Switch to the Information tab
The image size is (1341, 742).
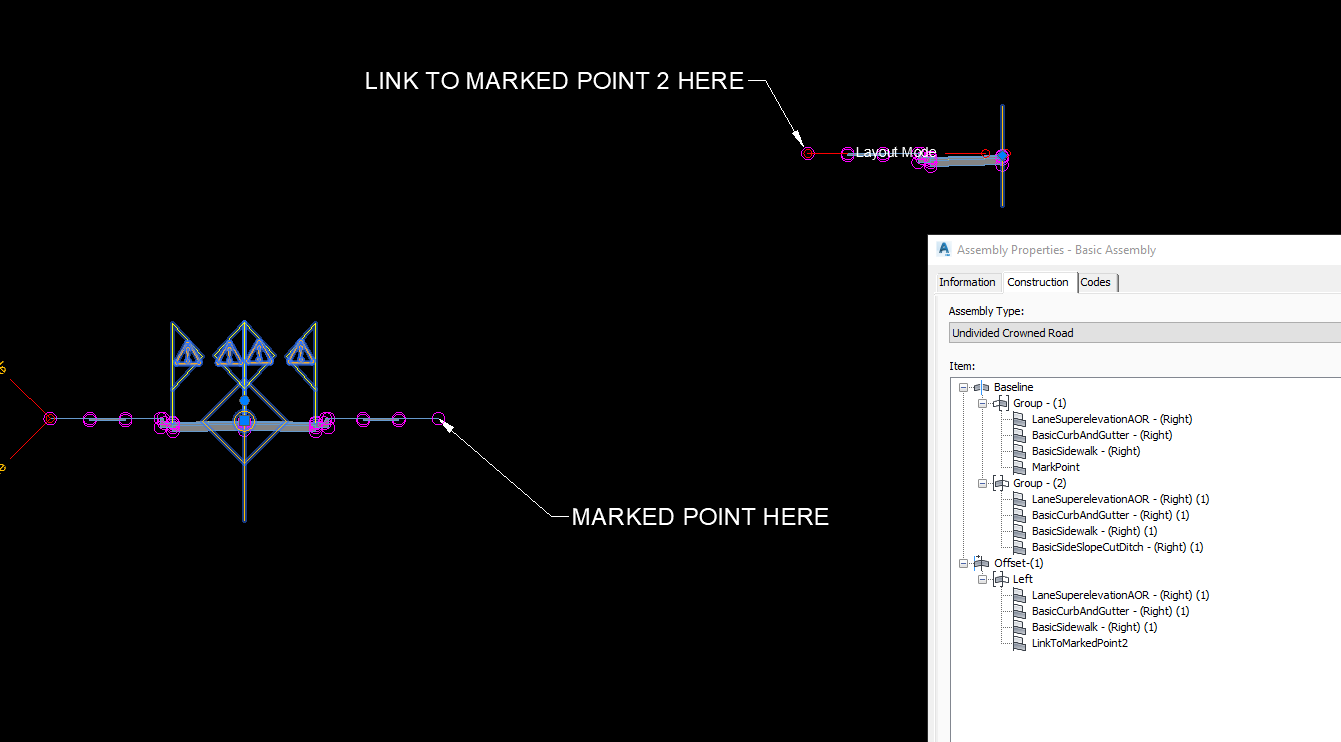[x=966, y=282]
